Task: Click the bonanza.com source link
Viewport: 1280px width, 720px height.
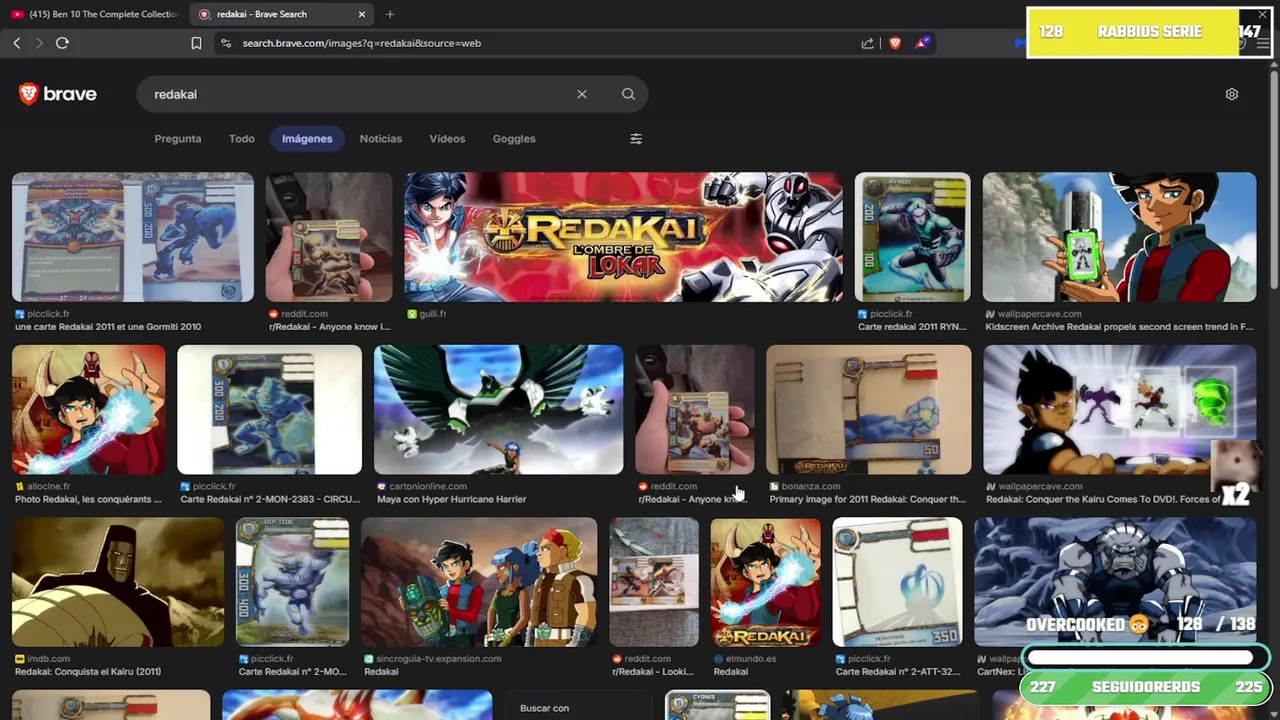Action: pos(811,486)
